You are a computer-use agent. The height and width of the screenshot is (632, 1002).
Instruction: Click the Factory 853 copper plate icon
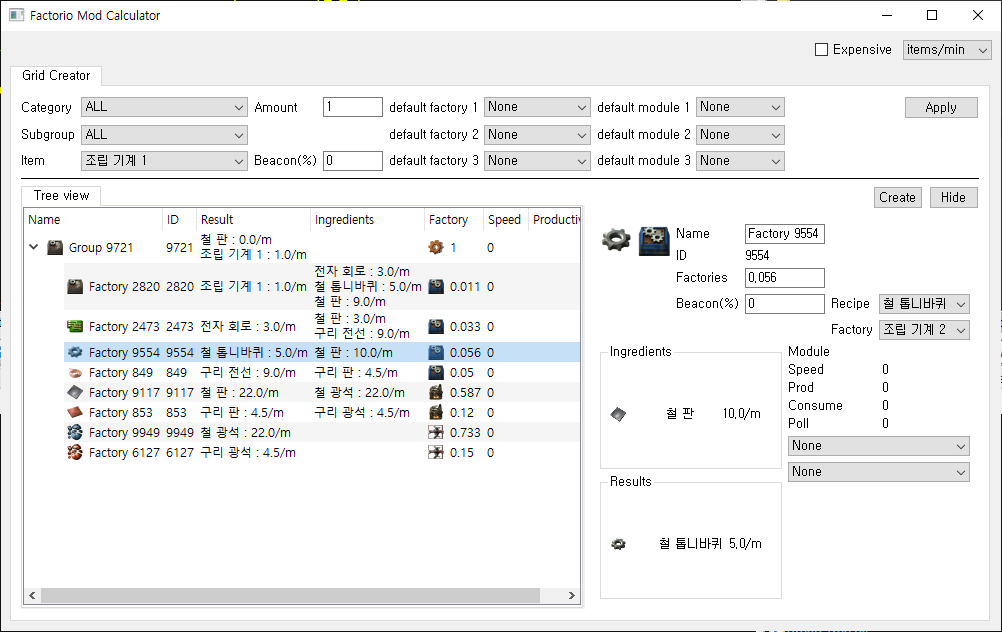pyautogui.click(x=75, y=412)
